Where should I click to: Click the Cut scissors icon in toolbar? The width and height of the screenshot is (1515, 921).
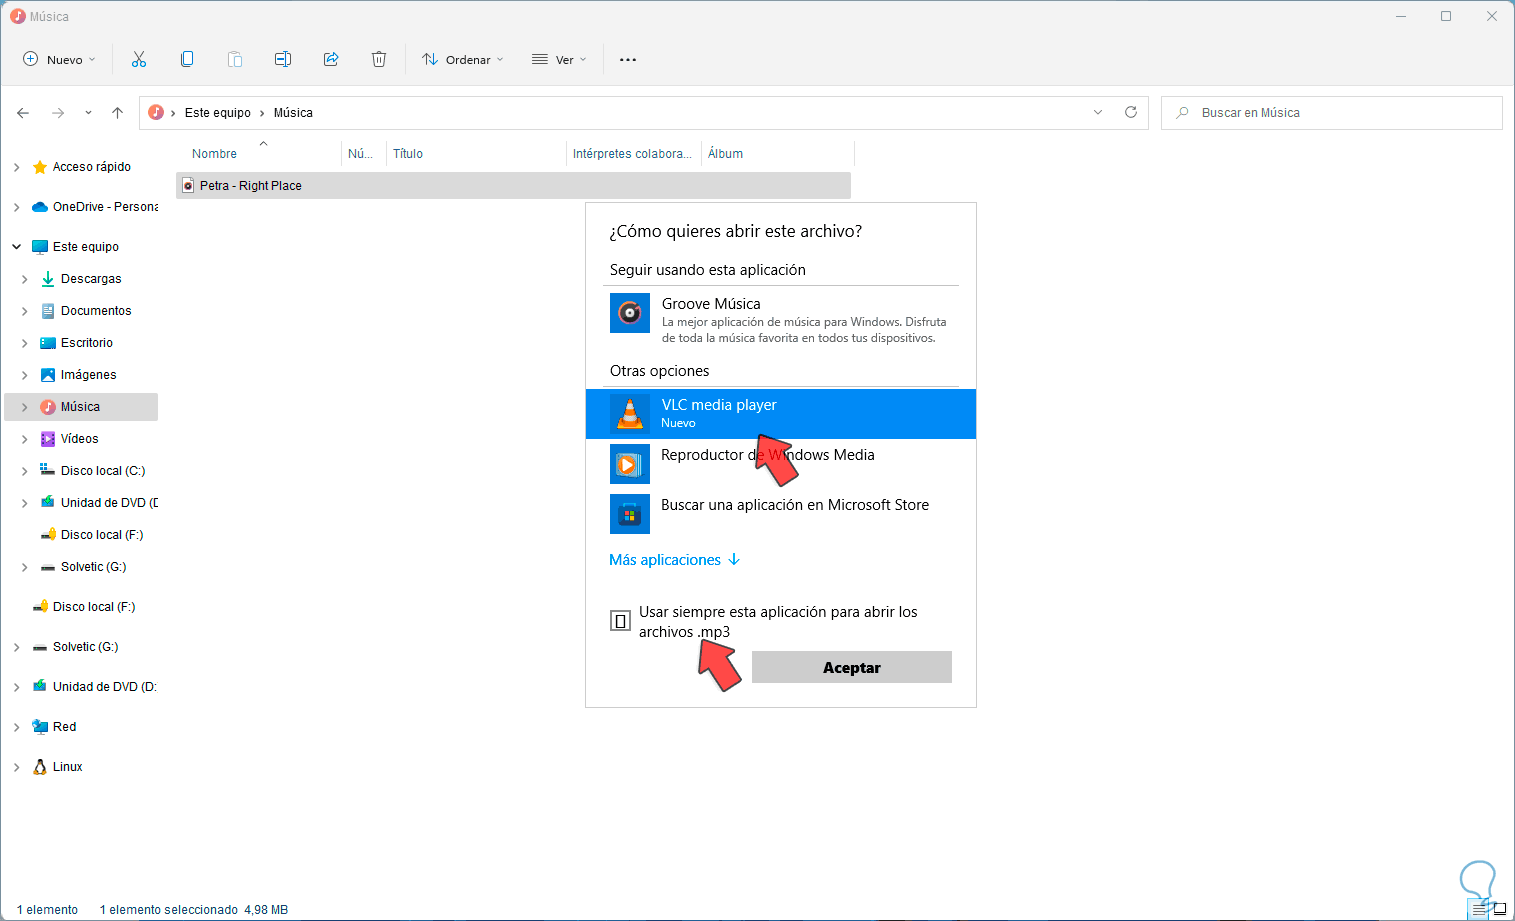click(139, 60)
